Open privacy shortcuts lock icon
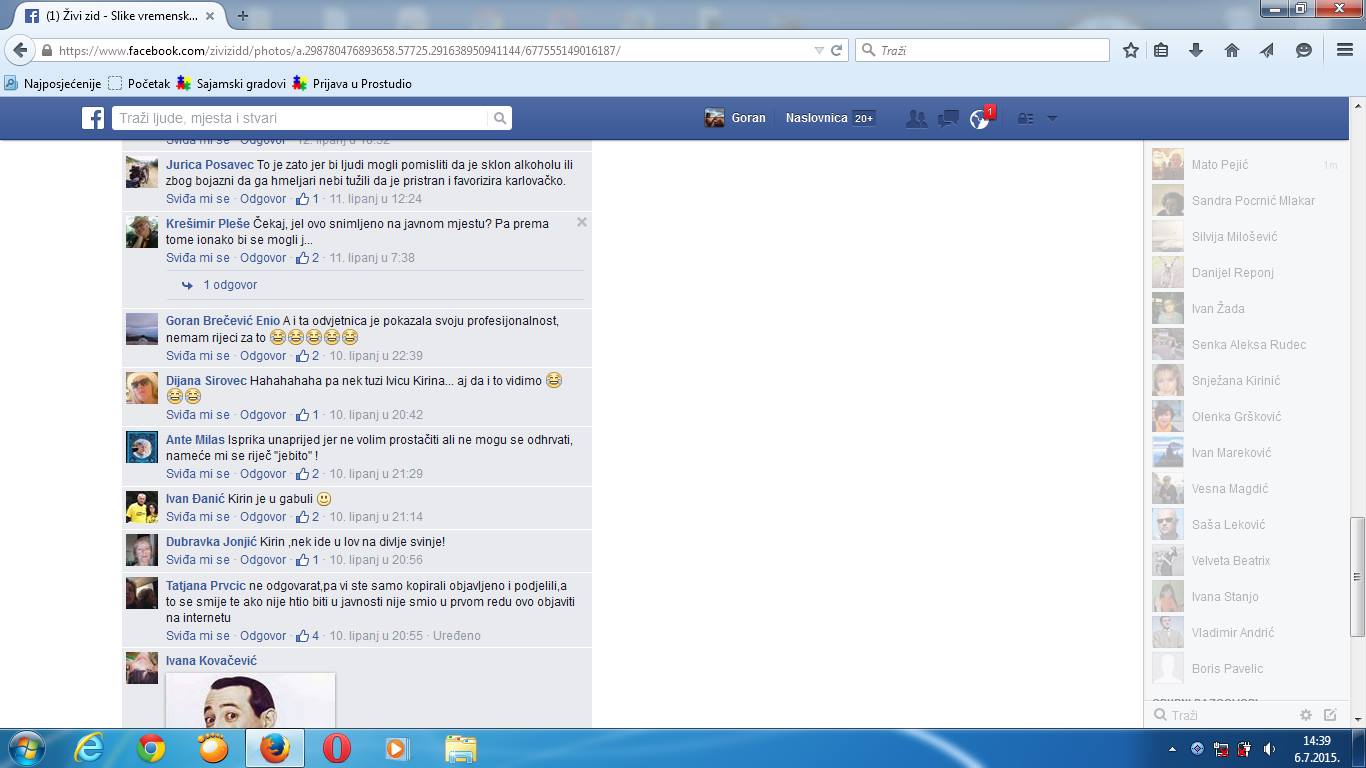This screenshot has height=768, width=1366. pyautogui.click(x=1025, y=118)
